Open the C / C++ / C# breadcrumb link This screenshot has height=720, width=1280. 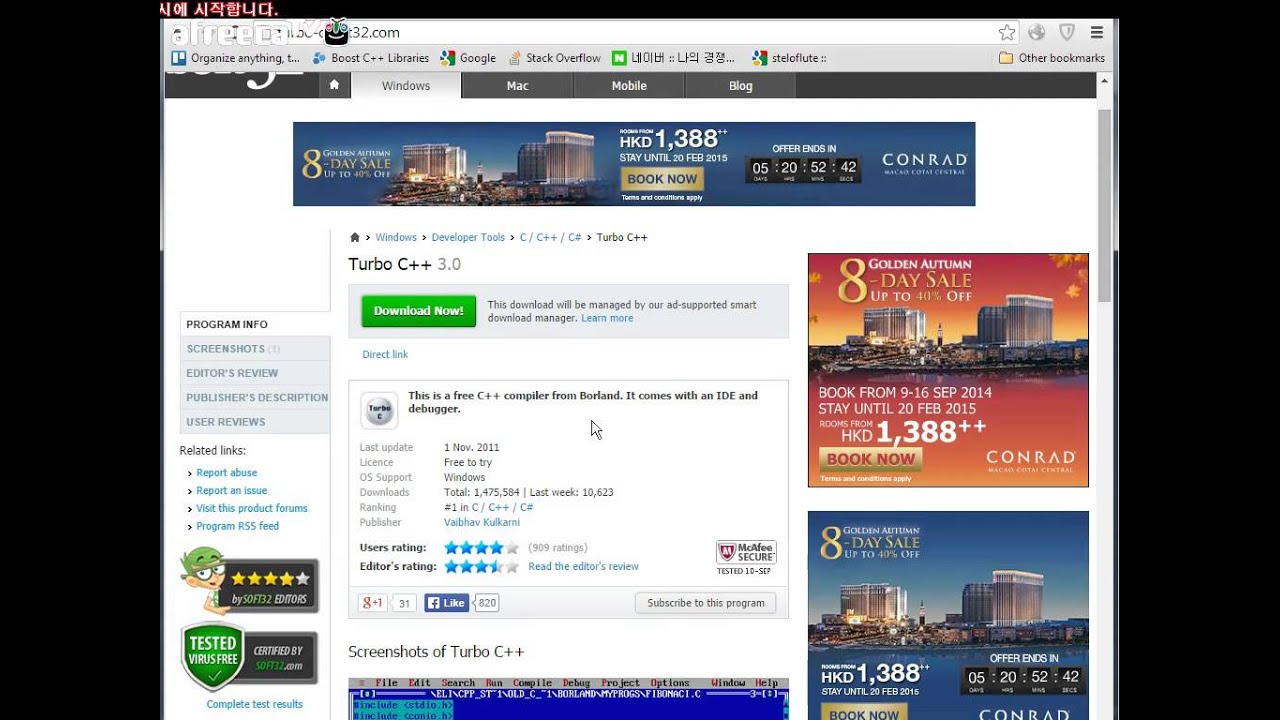coord(550,237)
